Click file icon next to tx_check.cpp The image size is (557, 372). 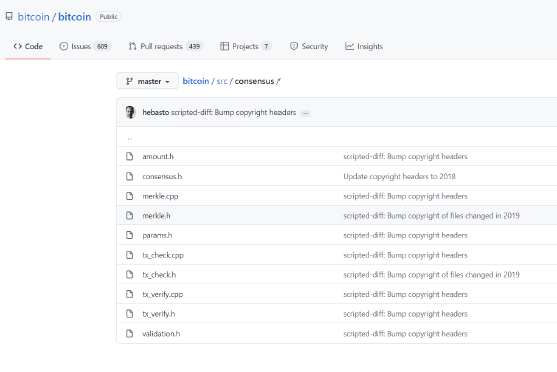click(130, 255)
